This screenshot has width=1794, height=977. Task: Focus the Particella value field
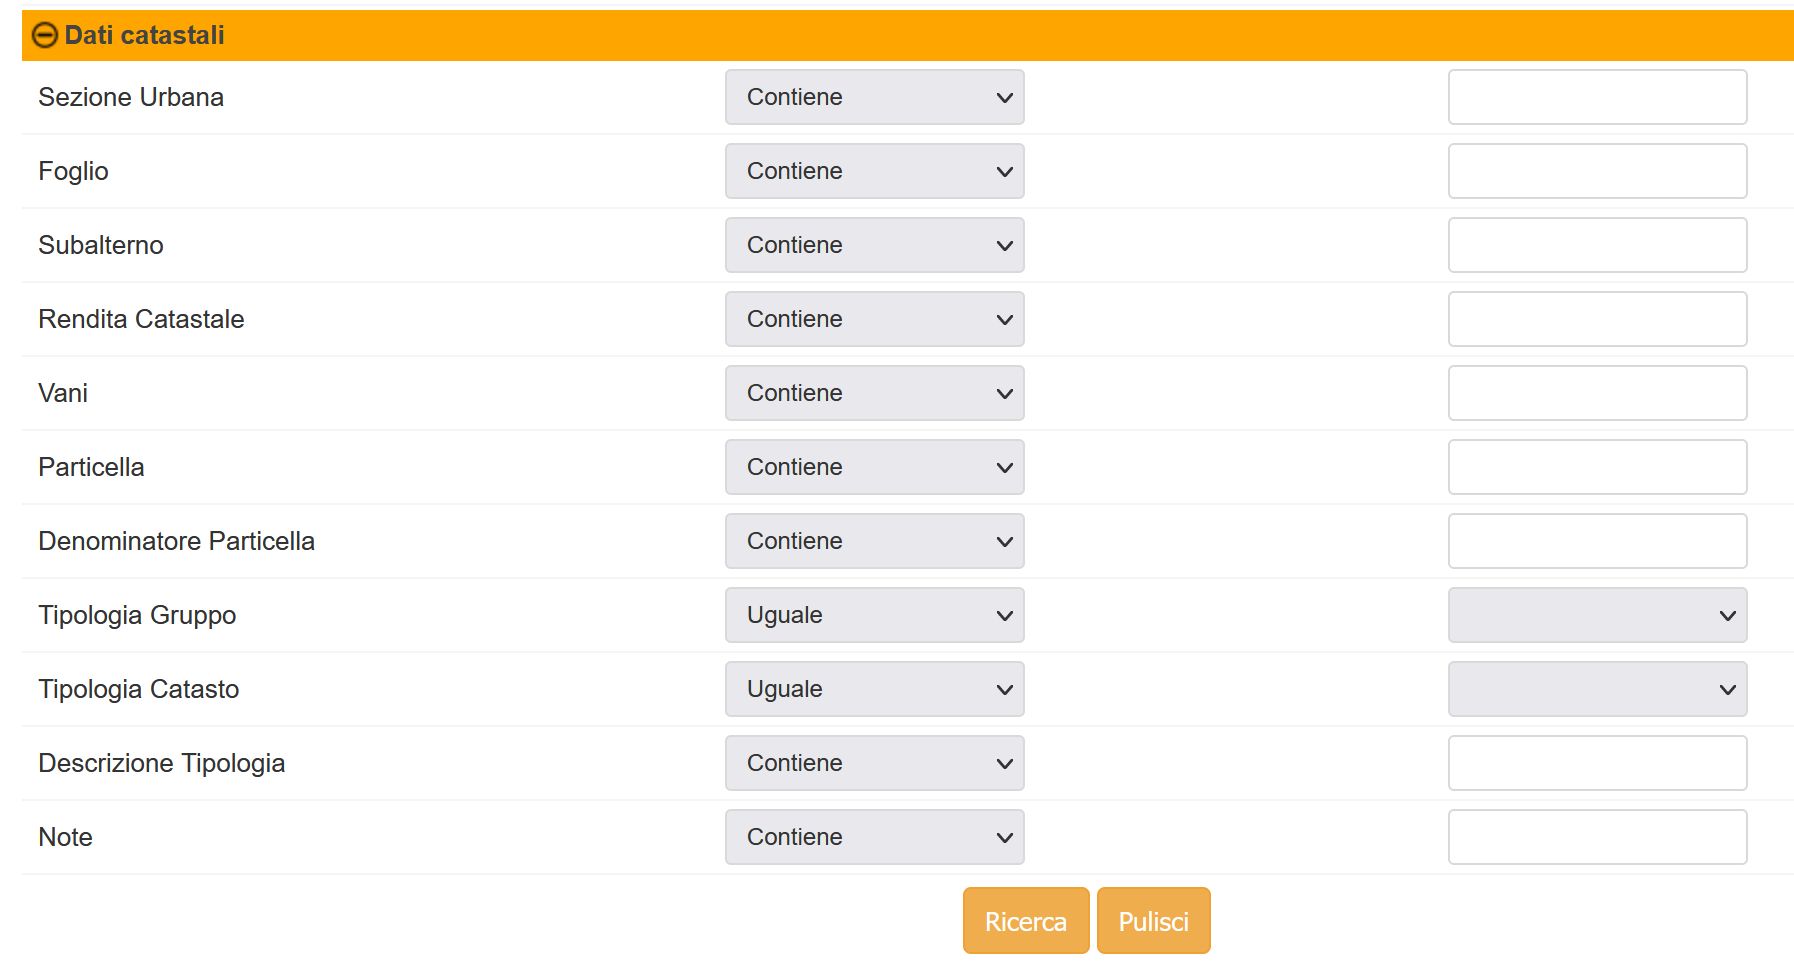click(x=1597, y=467)
